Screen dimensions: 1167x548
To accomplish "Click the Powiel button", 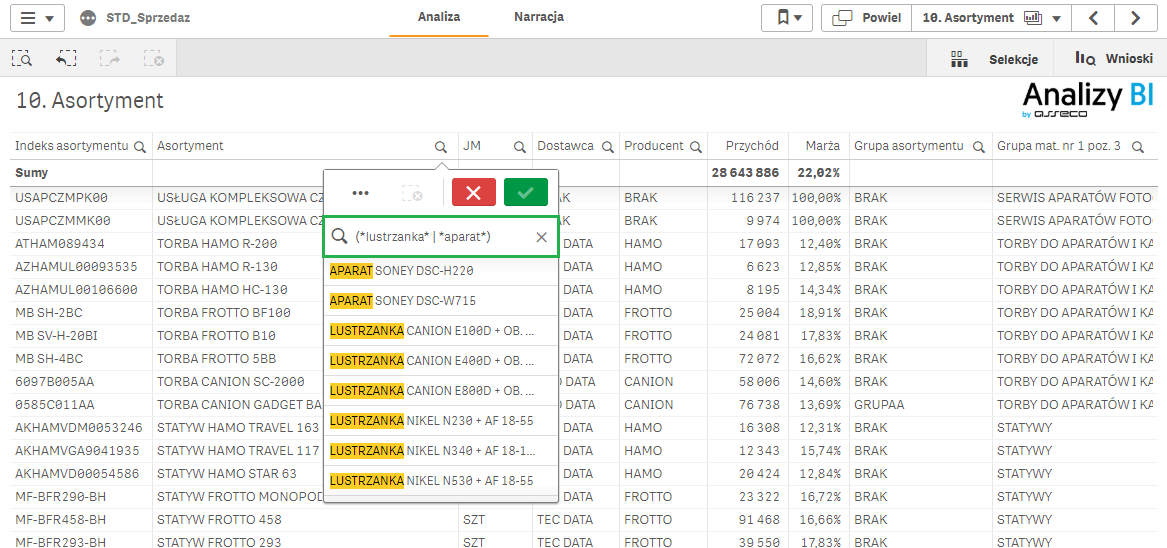I will pyautogui.click(x=867, y=18).
